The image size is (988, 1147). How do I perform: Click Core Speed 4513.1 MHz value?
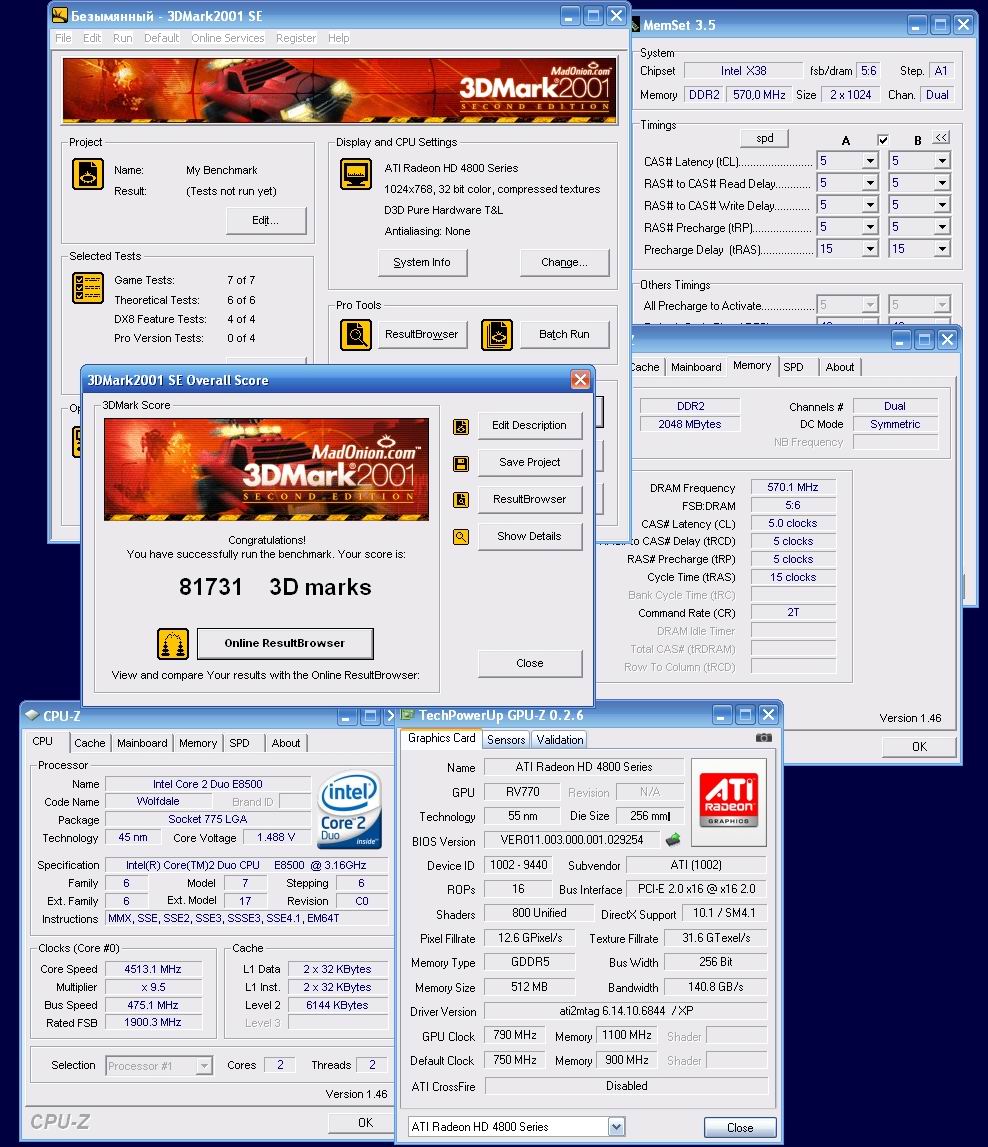pos(153,969)
